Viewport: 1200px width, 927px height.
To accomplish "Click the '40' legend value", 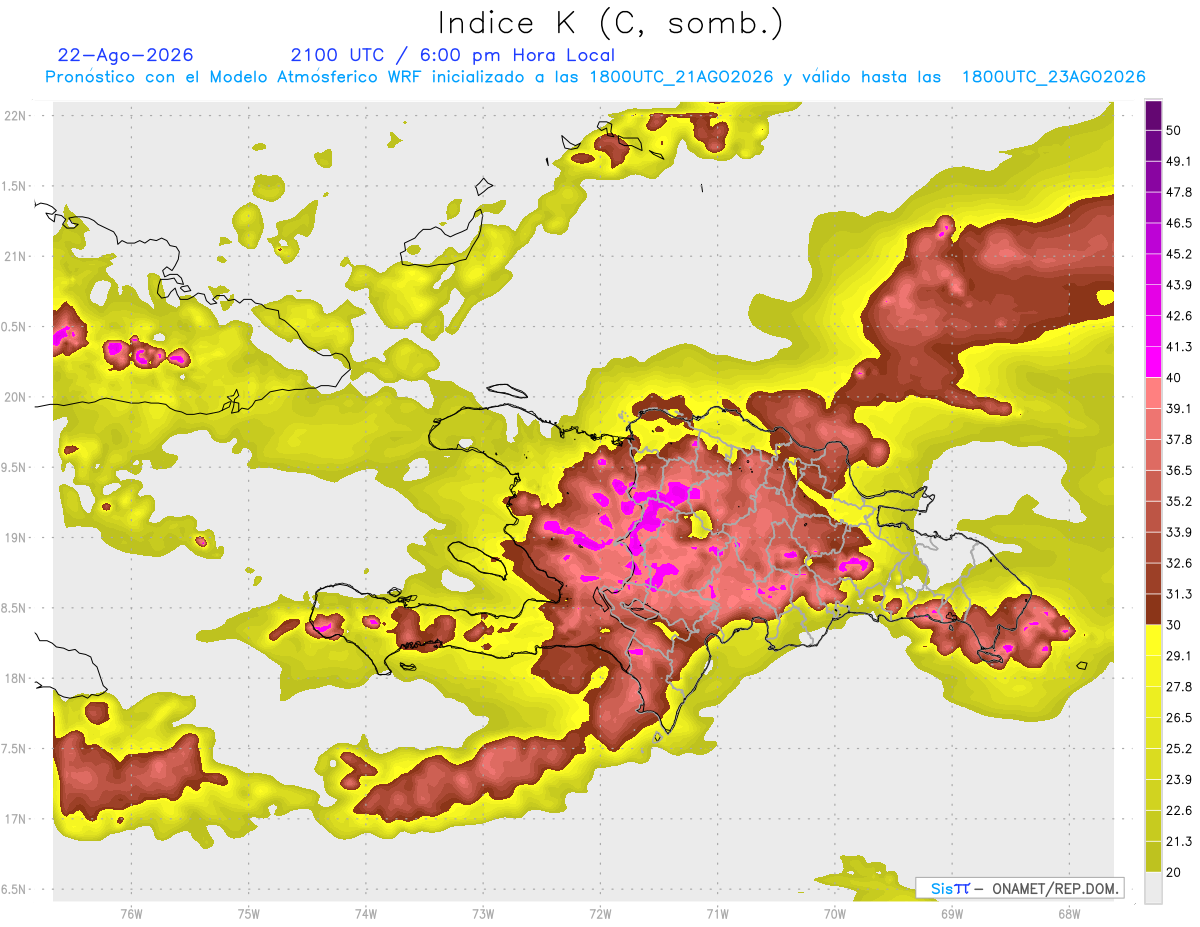I will (x=1174, y=378).
